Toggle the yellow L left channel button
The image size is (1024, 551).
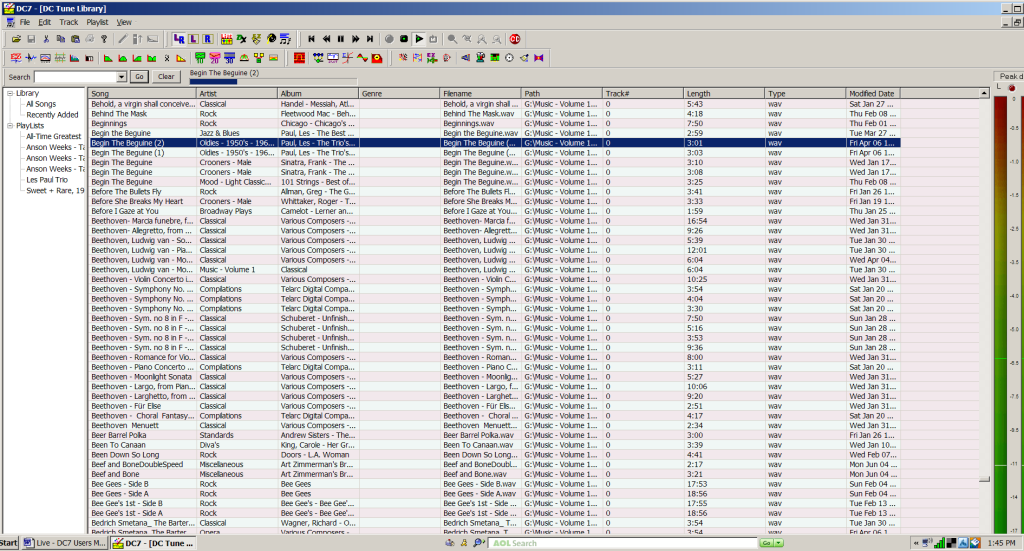pos(193,38)
